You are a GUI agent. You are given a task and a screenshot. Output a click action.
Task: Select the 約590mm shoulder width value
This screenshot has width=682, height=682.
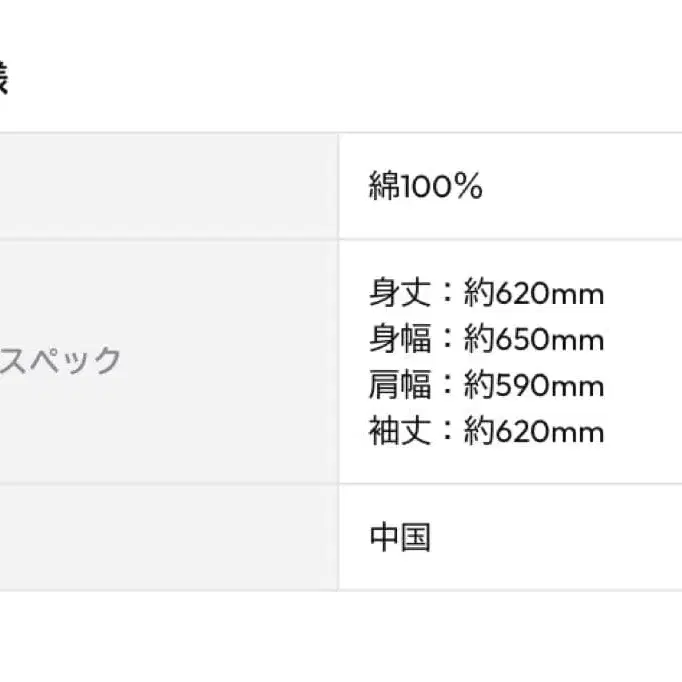(534, 386)
